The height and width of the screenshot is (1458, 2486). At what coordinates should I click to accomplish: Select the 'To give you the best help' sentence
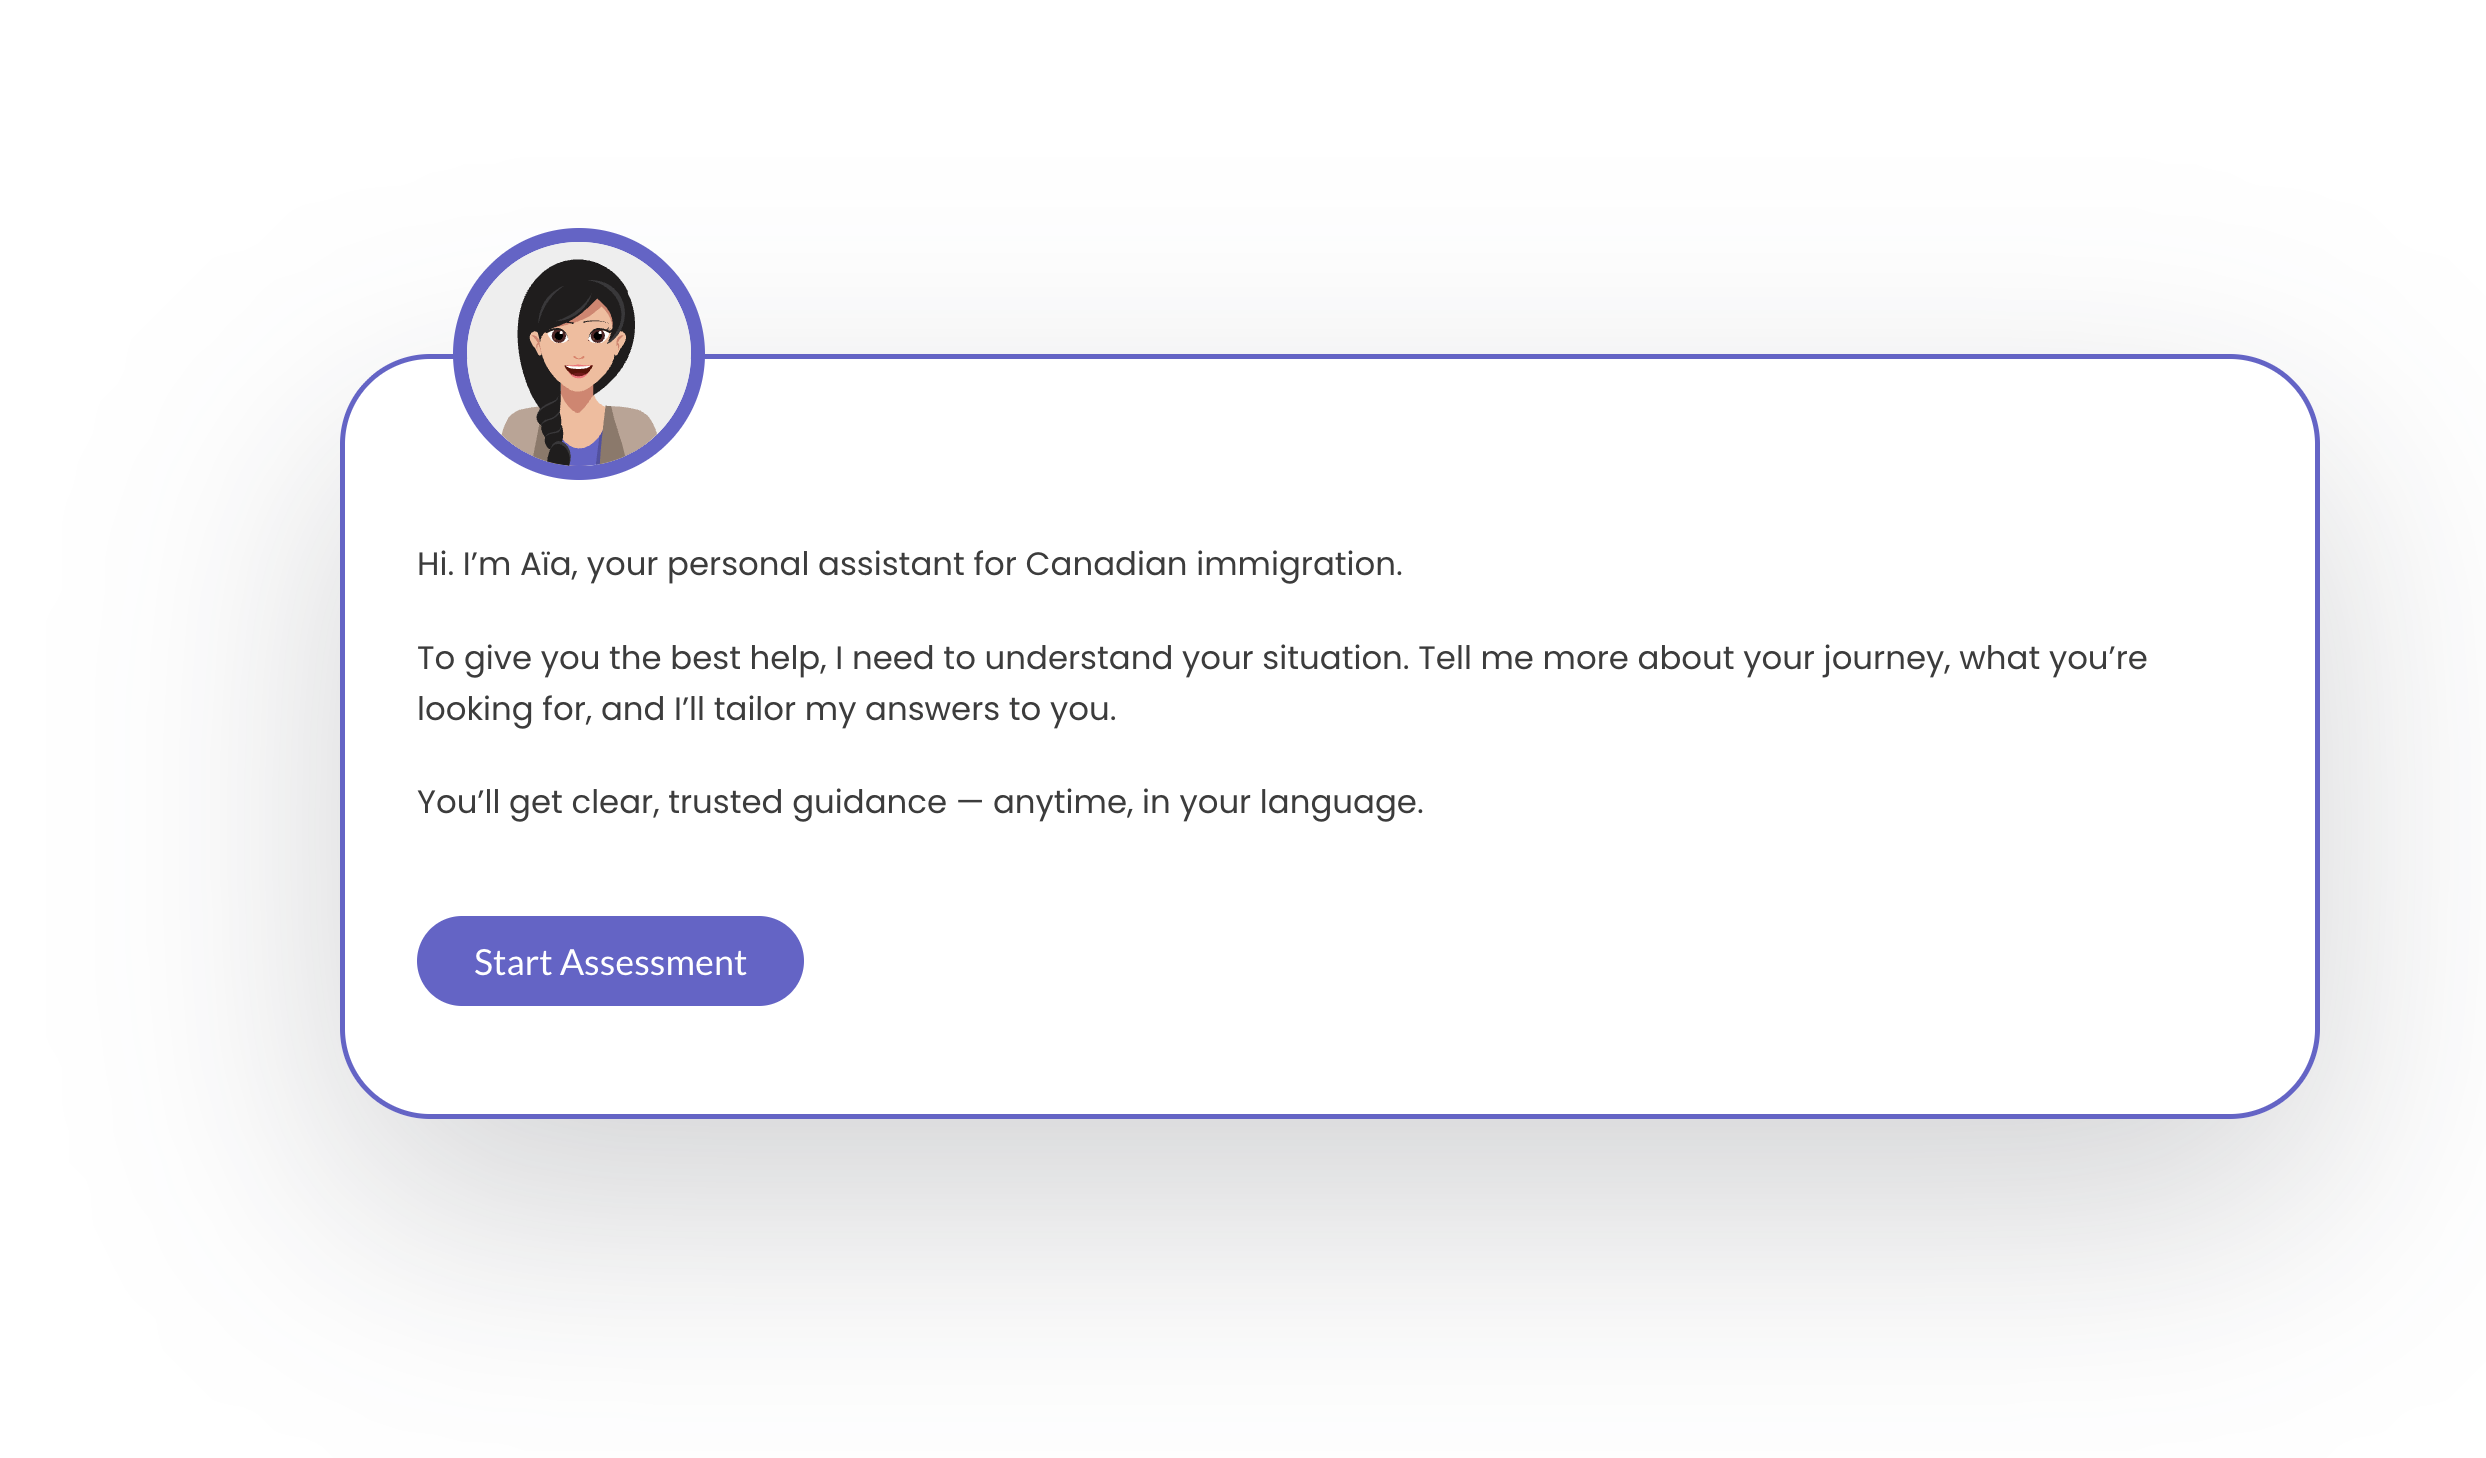pos(620,658)
